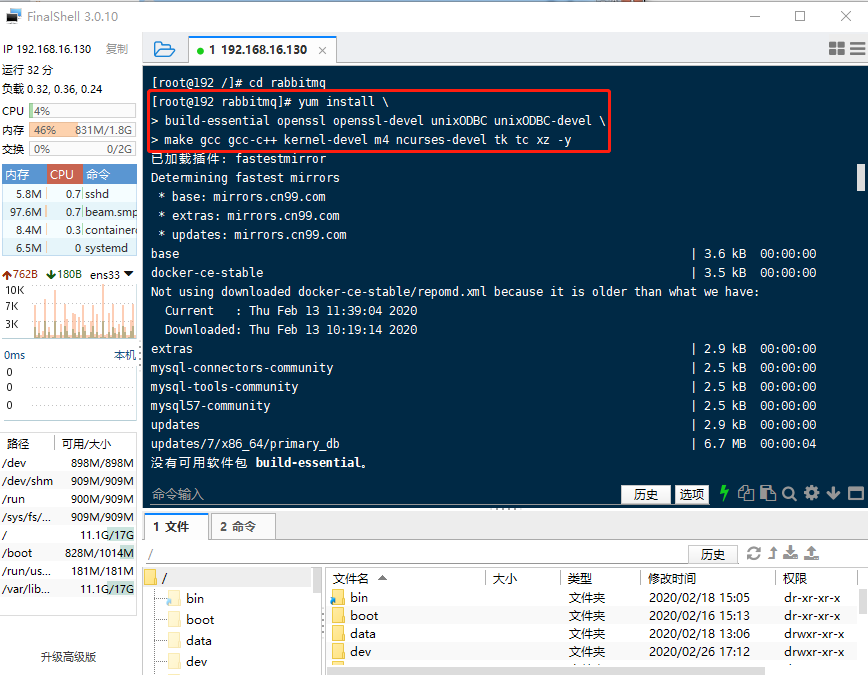The image size is (868, 675).
Task: Click the 本机 ping source label
Action: [125, 355]
